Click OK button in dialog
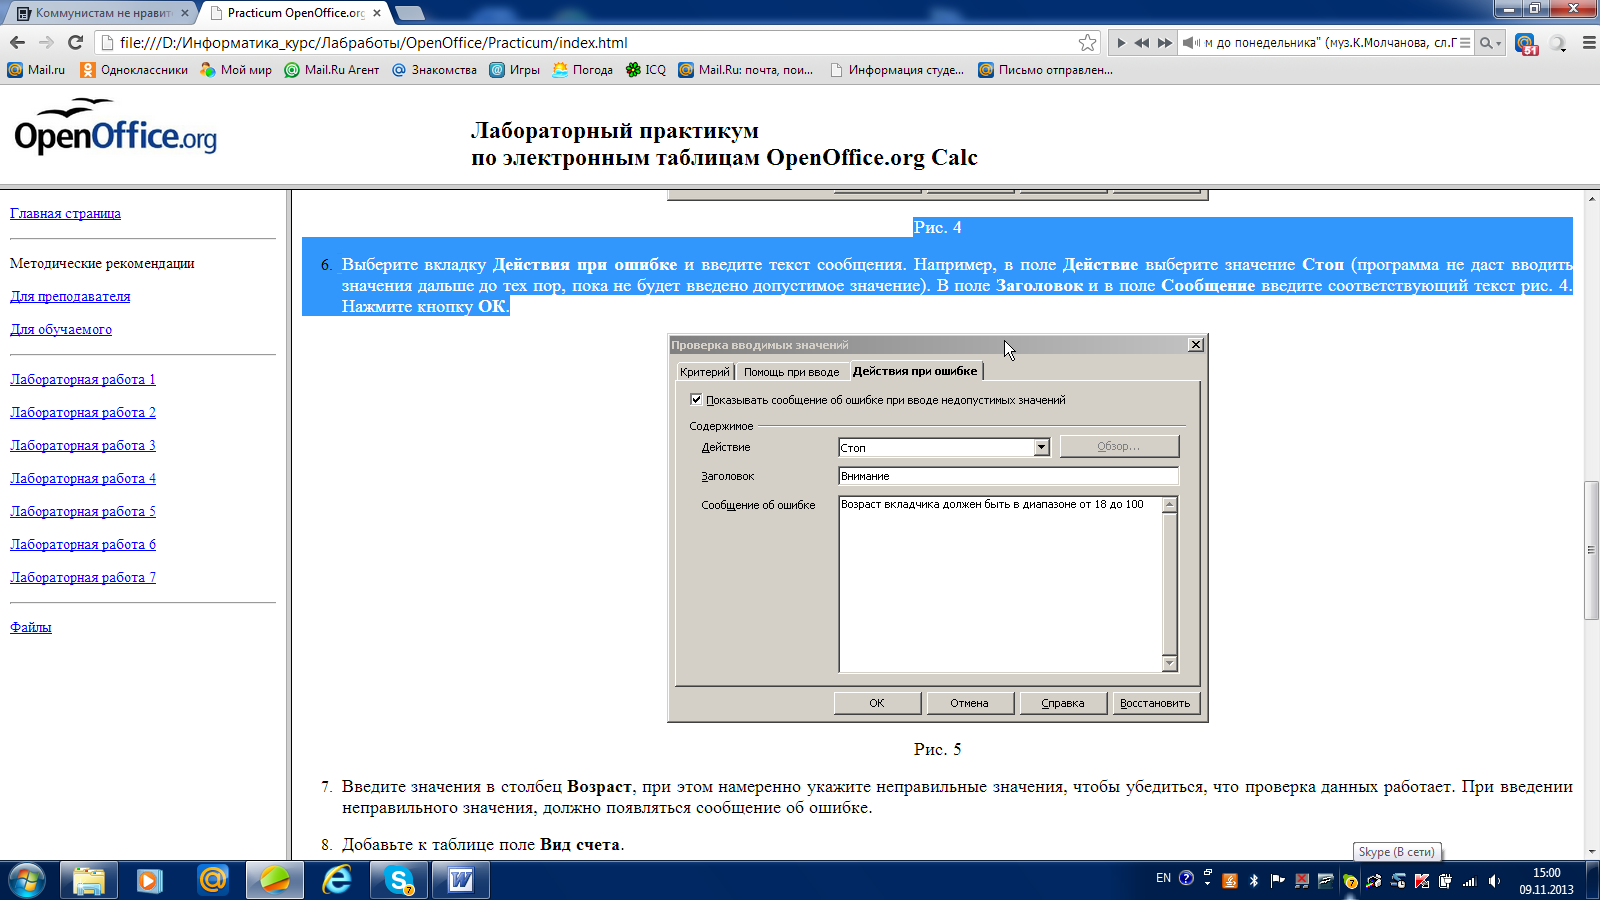Viewport: 1600px width, 900px height. tap(877, 703)
